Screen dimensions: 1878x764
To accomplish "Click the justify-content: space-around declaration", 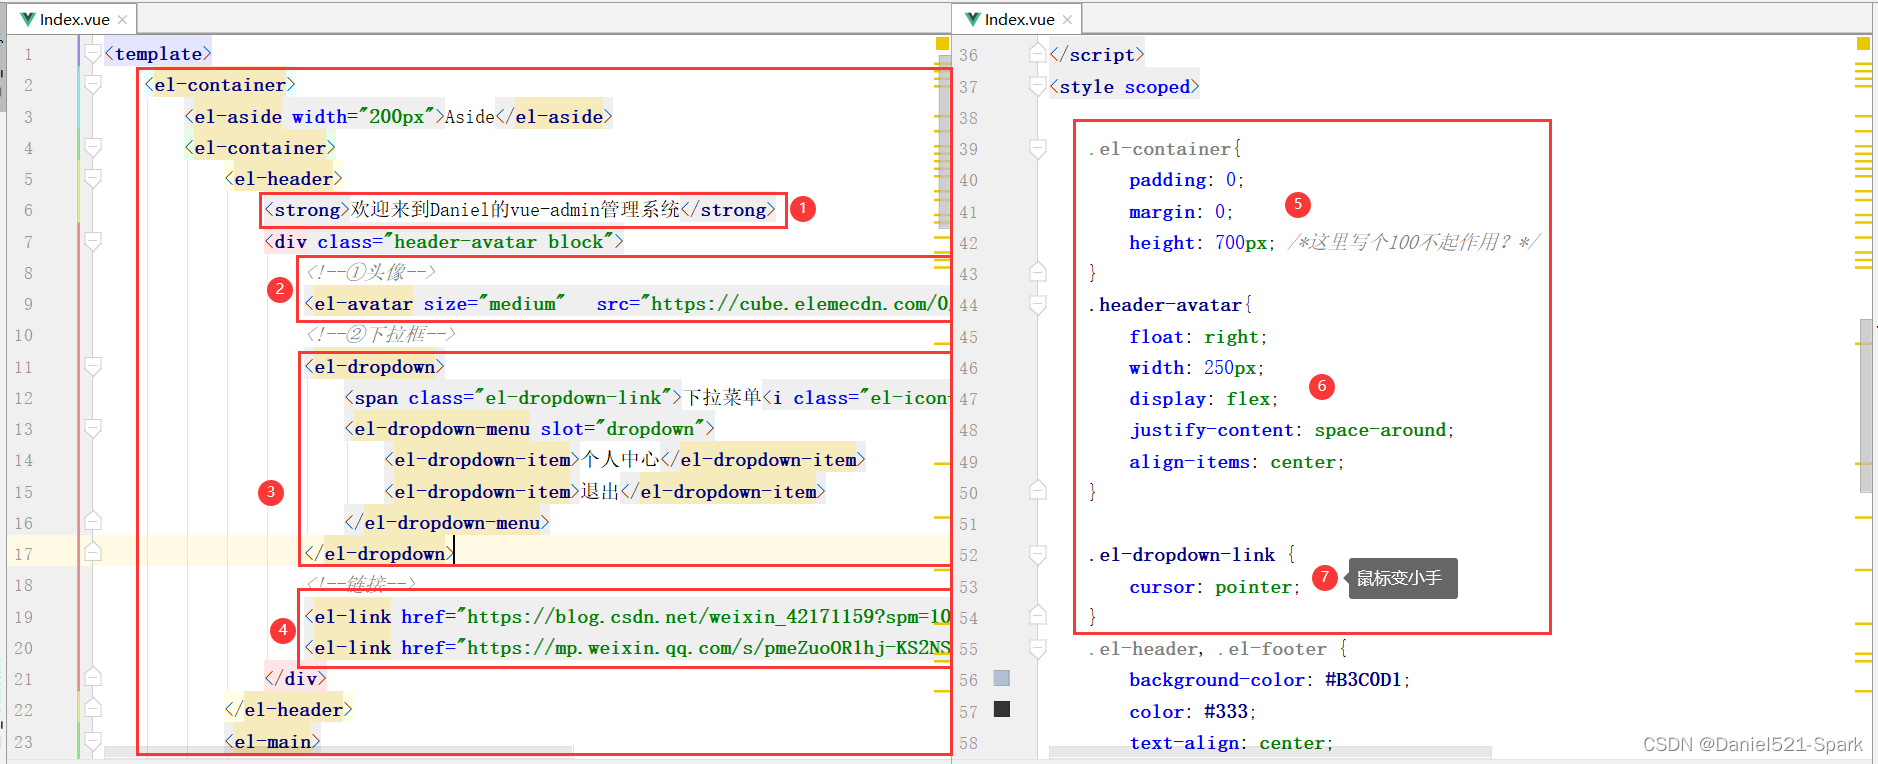I will (x=1292, y=430).
